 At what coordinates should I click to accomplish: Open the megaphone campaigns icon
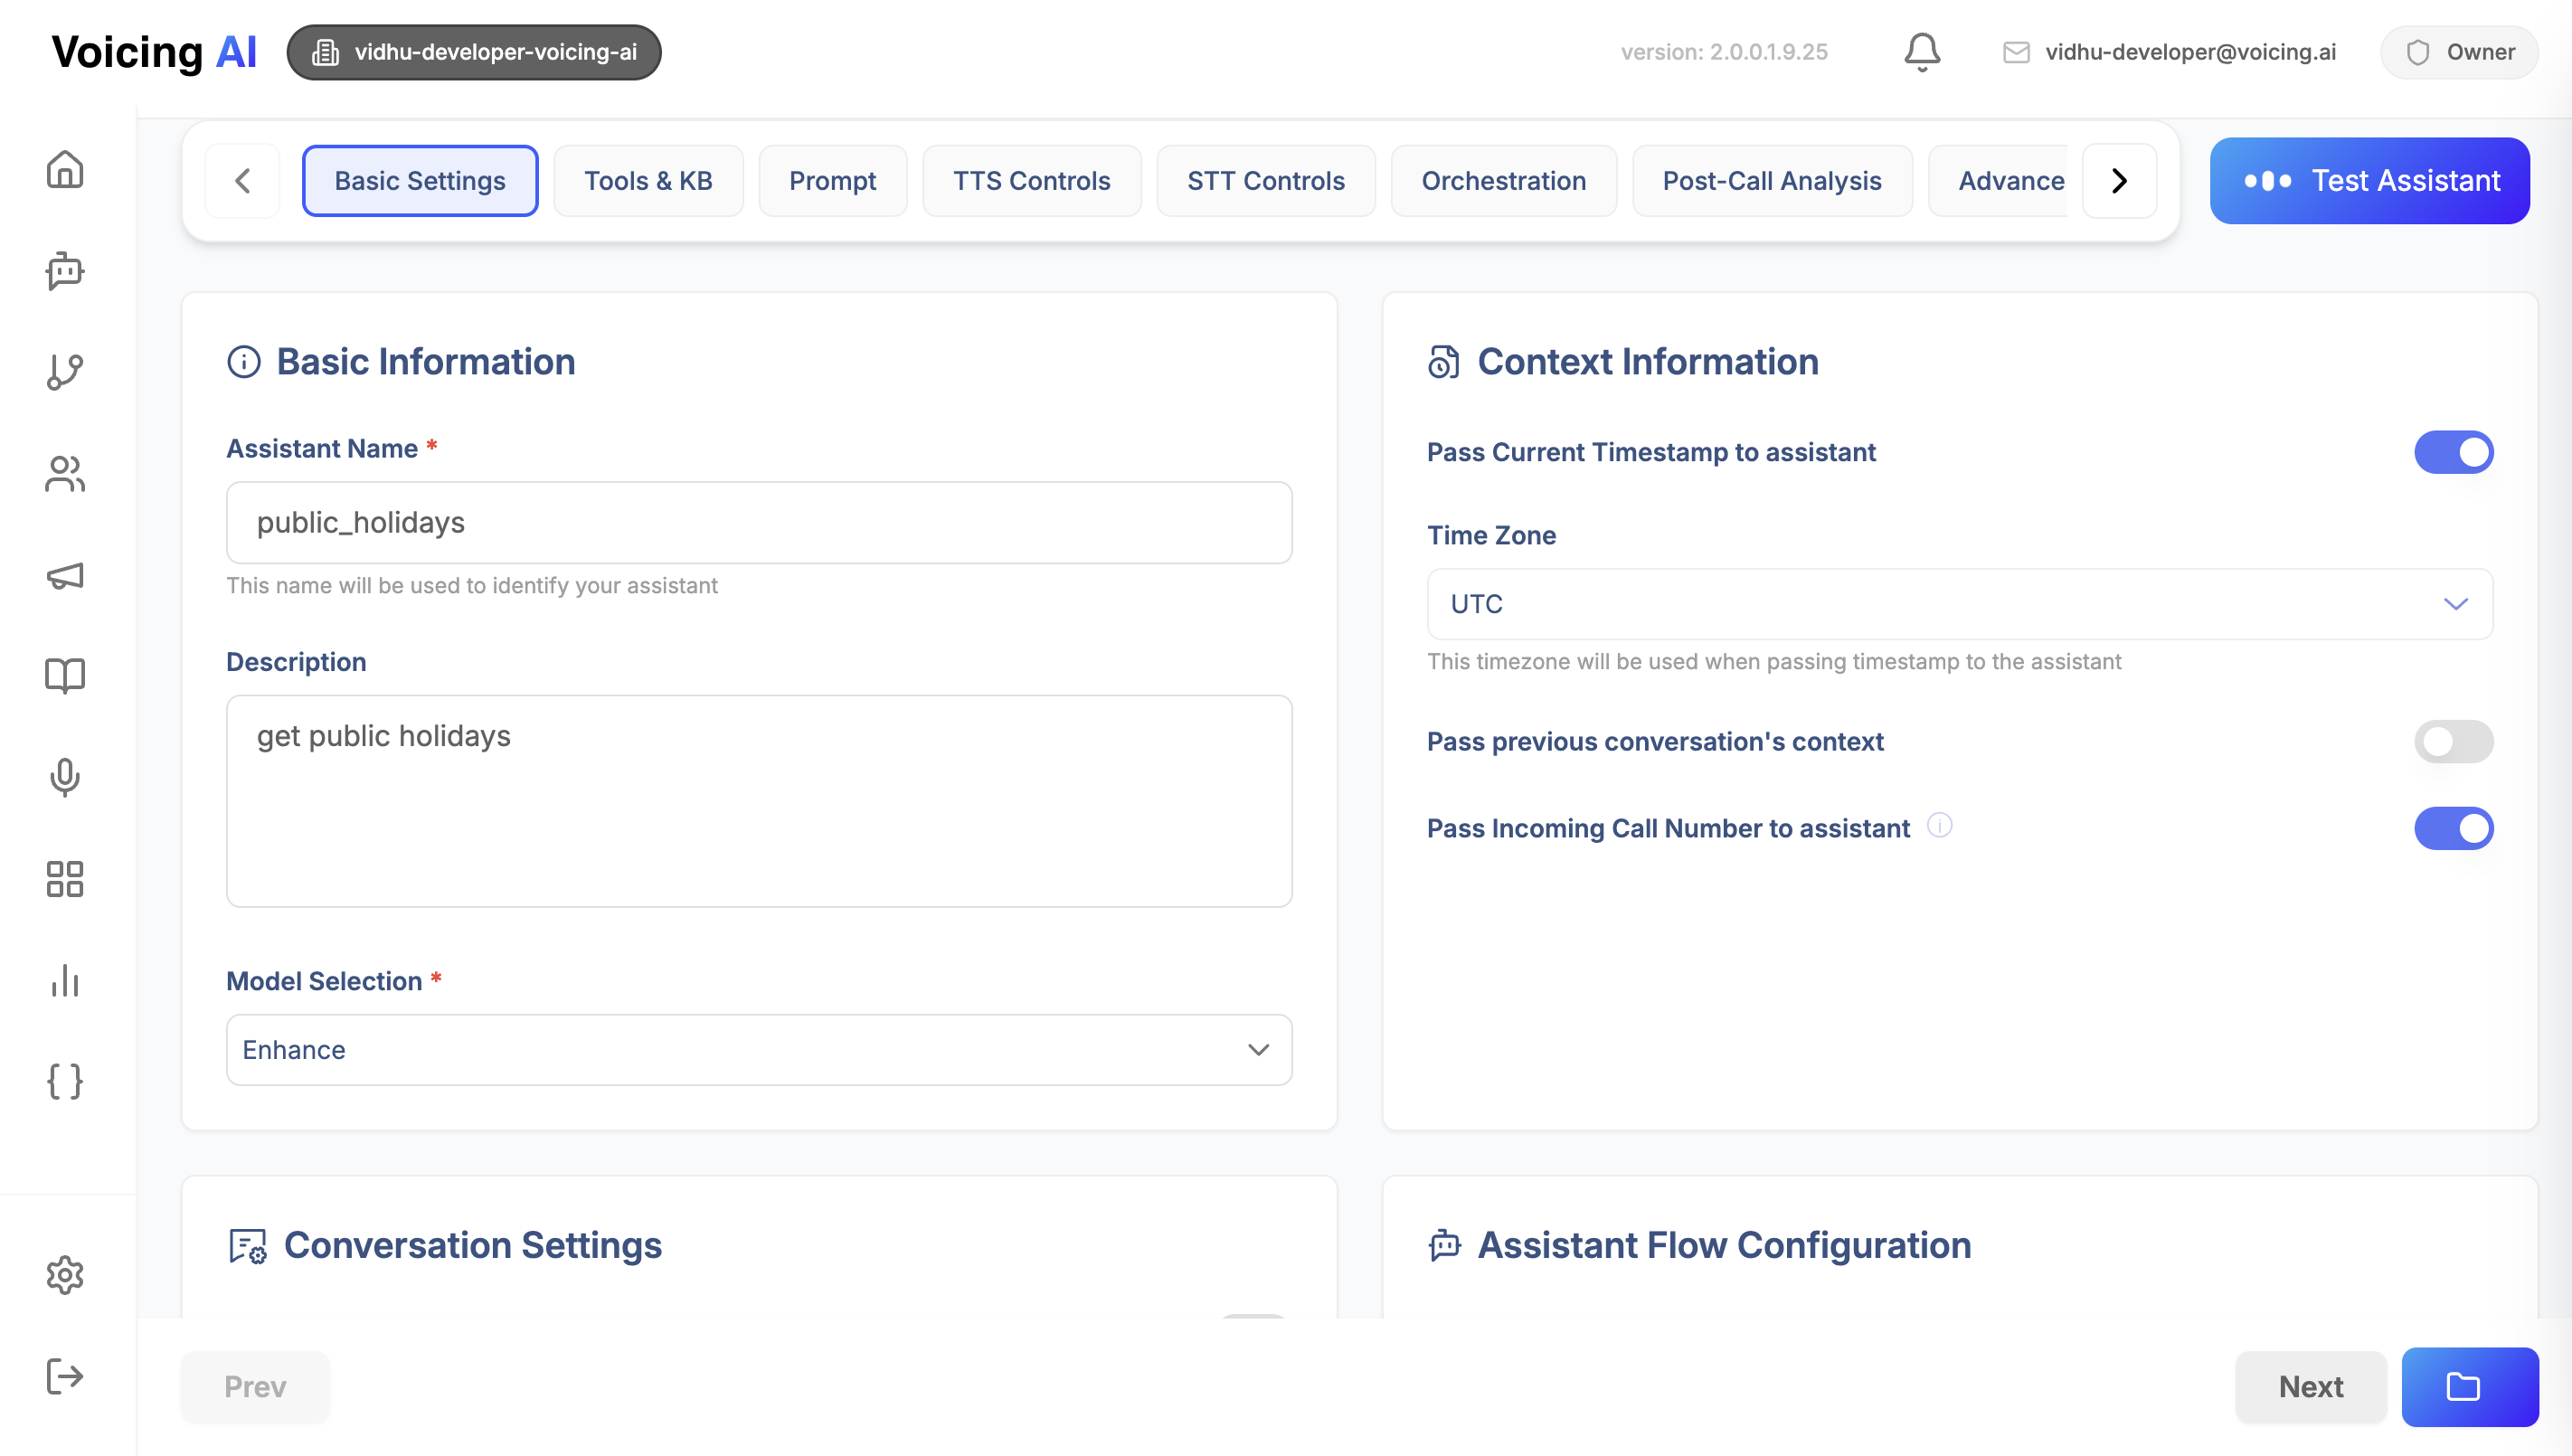coord(65,575)
